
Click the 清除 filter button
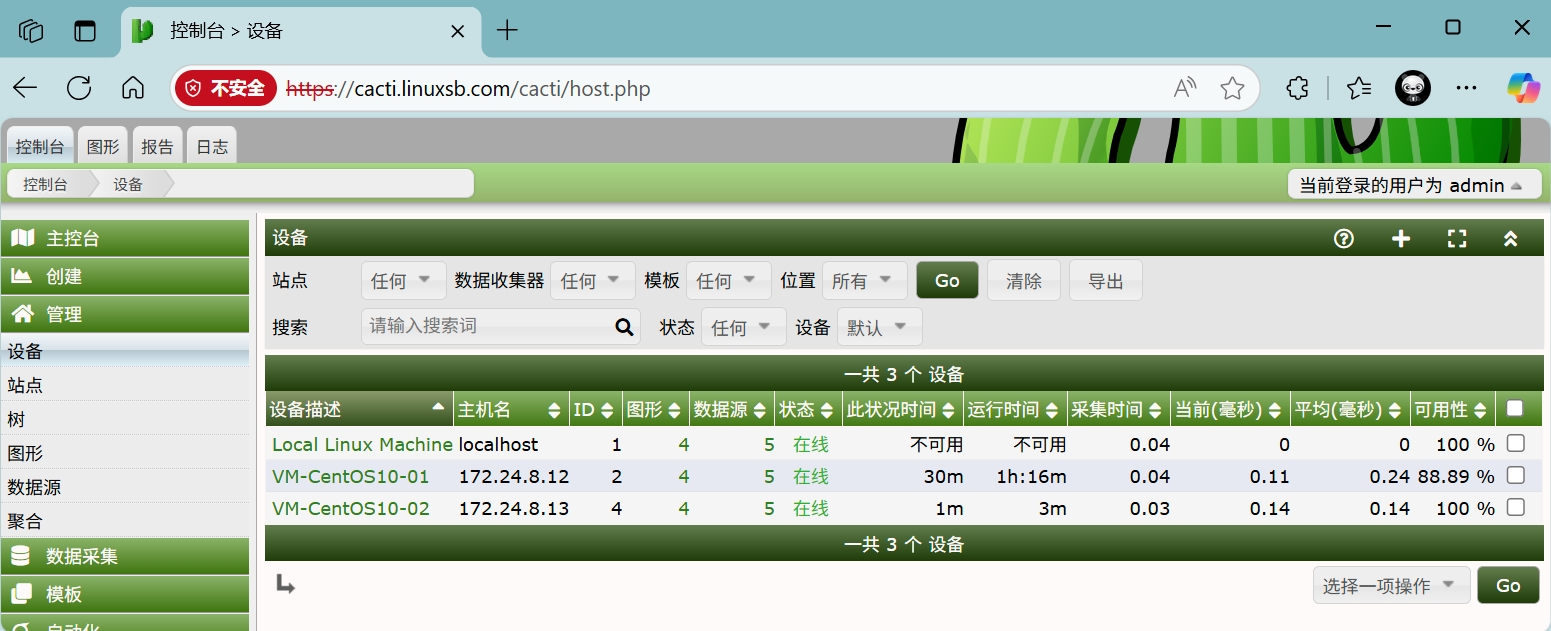click(x=1024, y=281)
